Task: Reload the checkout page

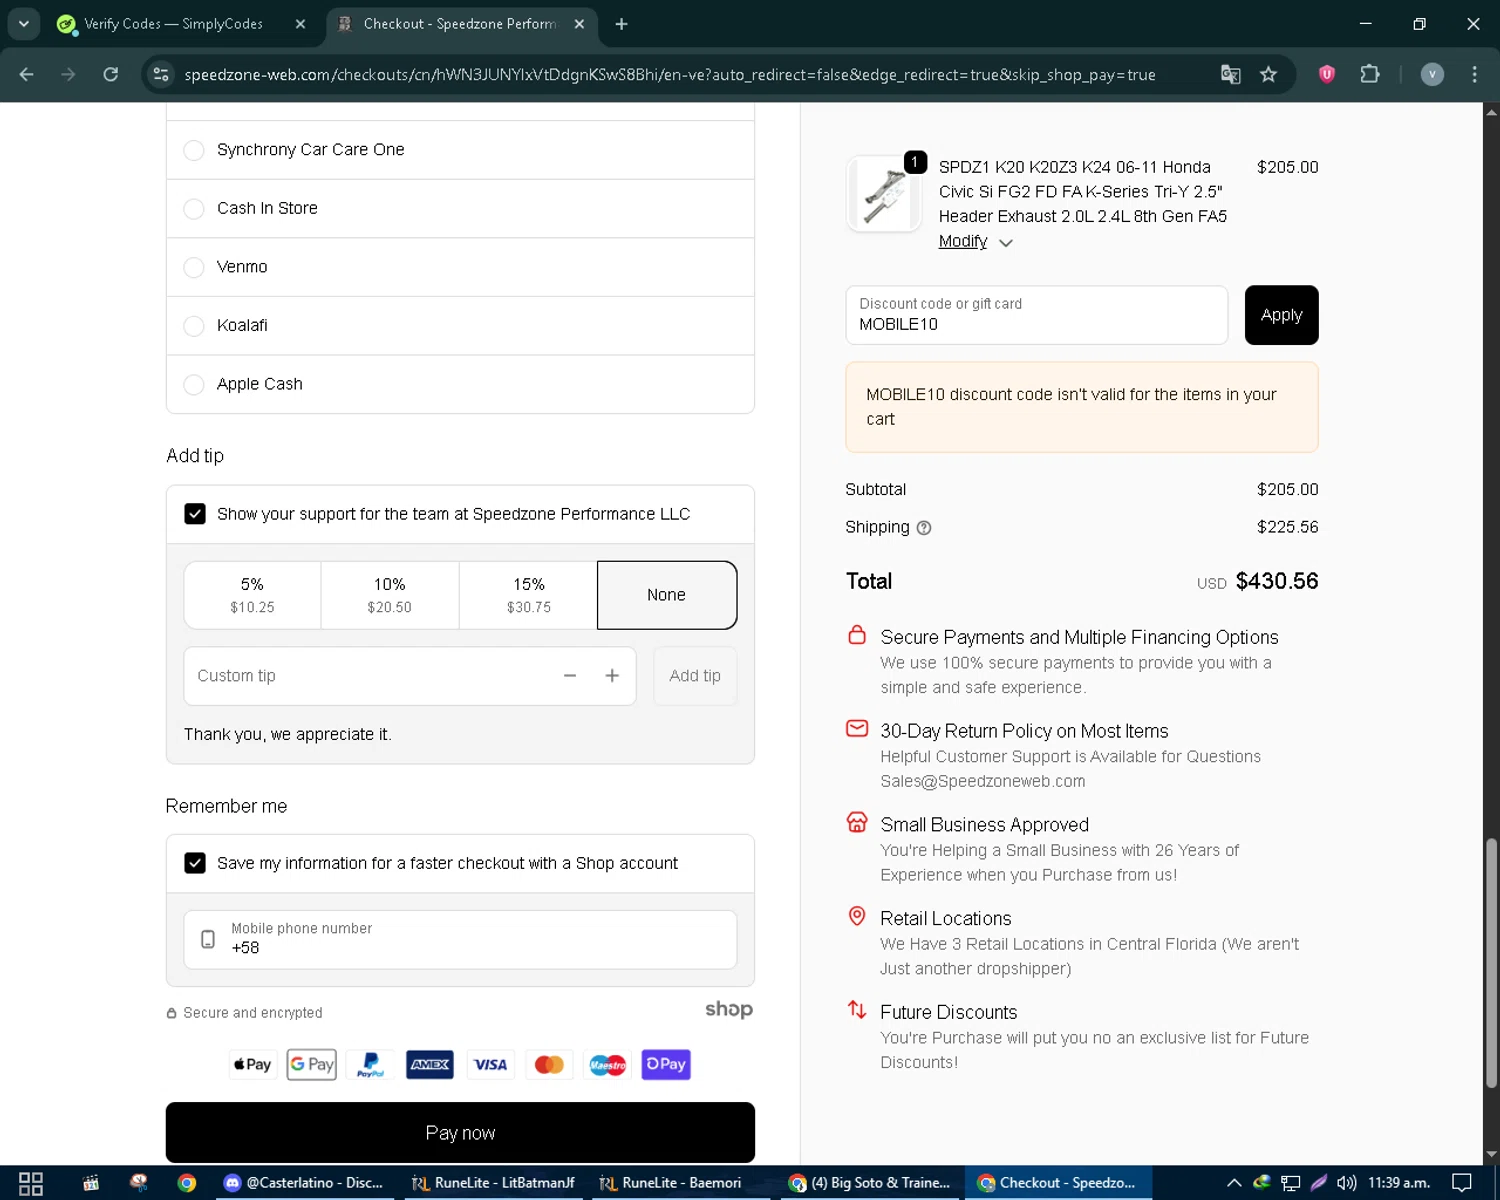Action: (x=111, y=74)
